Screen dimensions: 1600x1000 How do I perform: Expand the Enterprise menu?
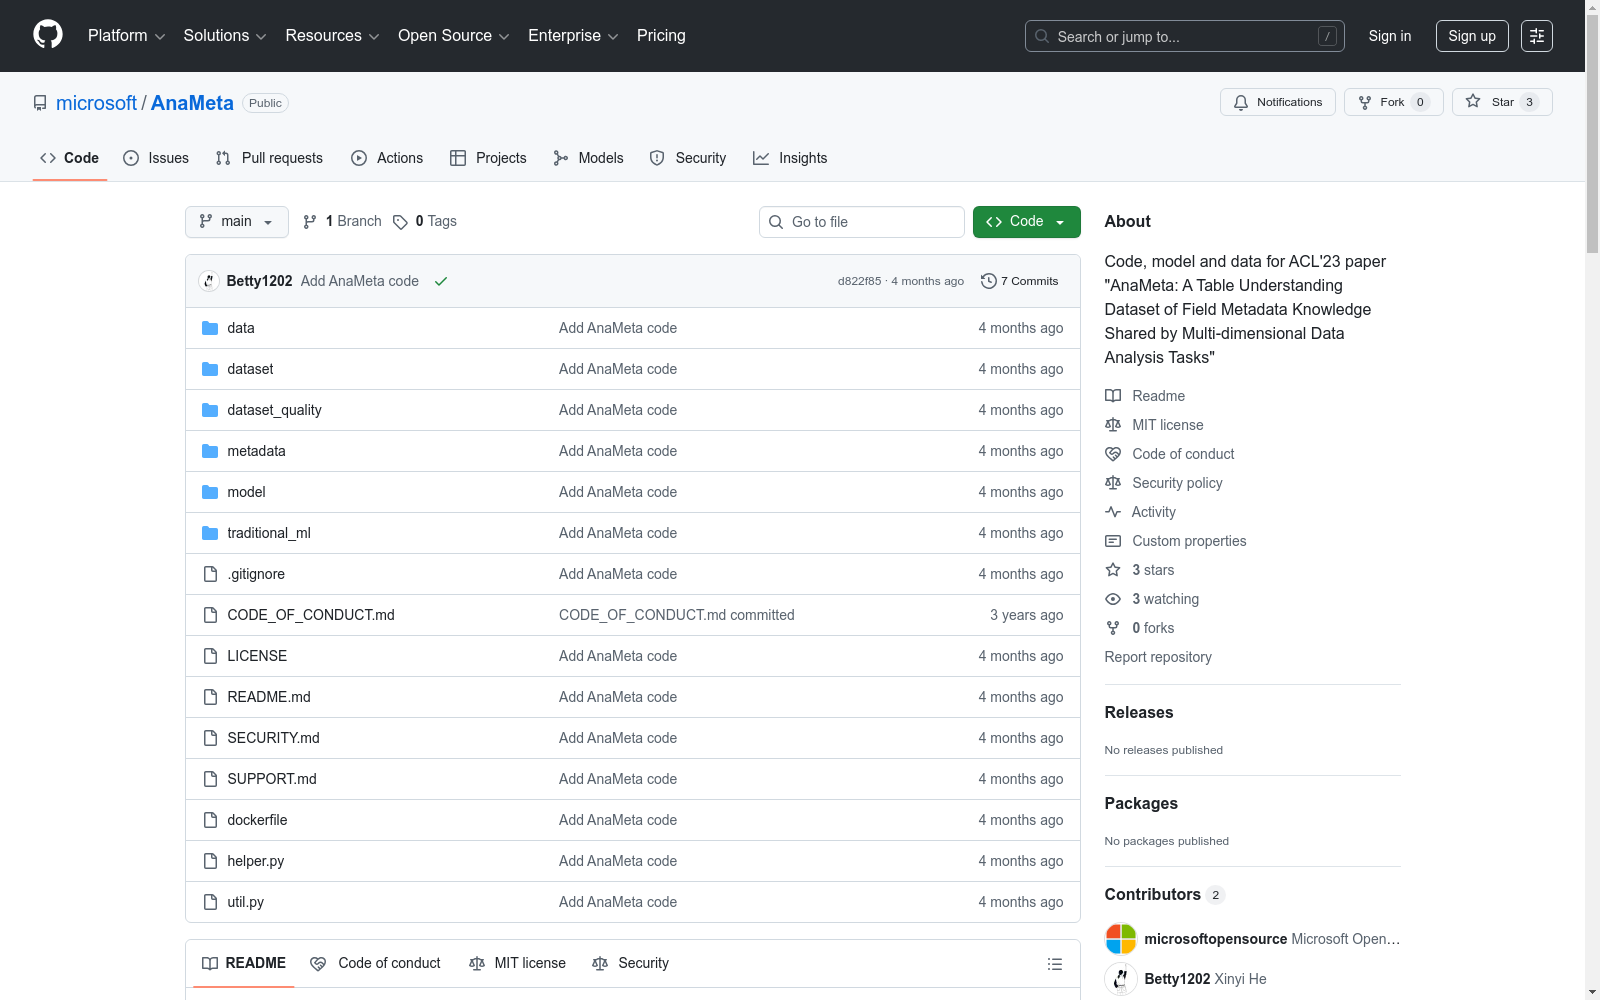point(573,36)
